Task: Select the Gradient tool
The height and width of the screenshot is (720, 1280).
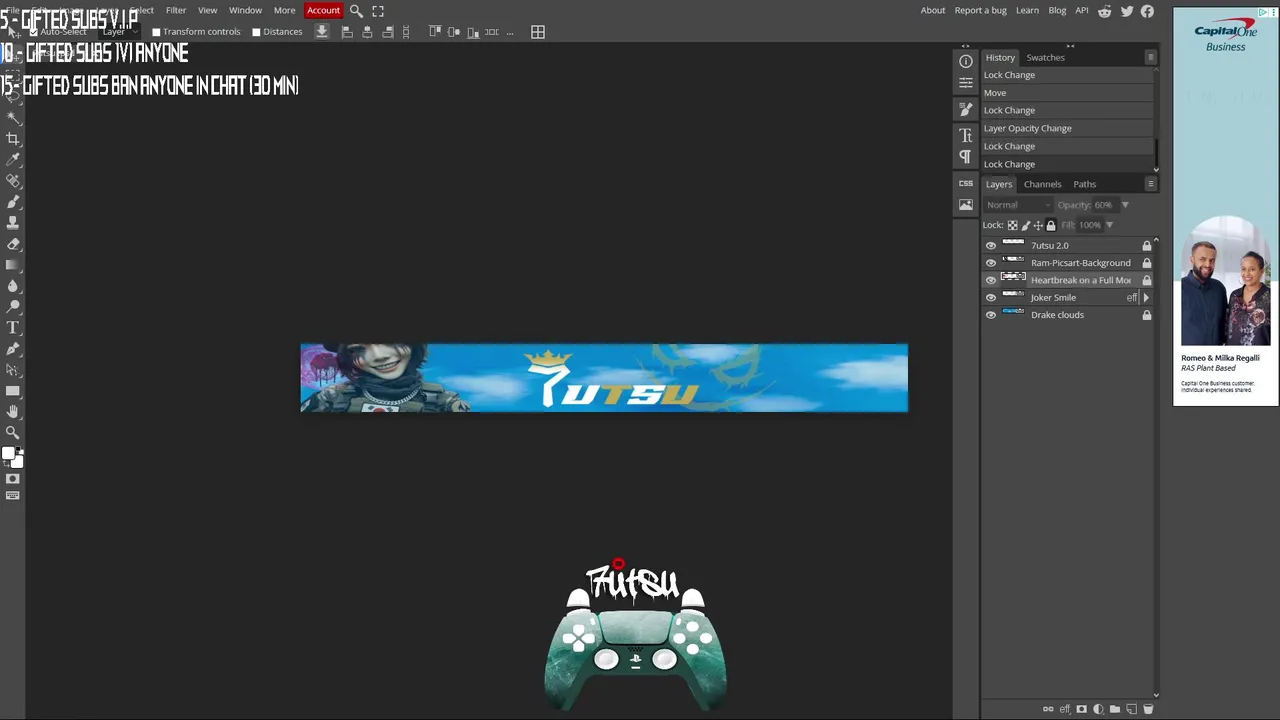Action: click(x=13, y=265)
